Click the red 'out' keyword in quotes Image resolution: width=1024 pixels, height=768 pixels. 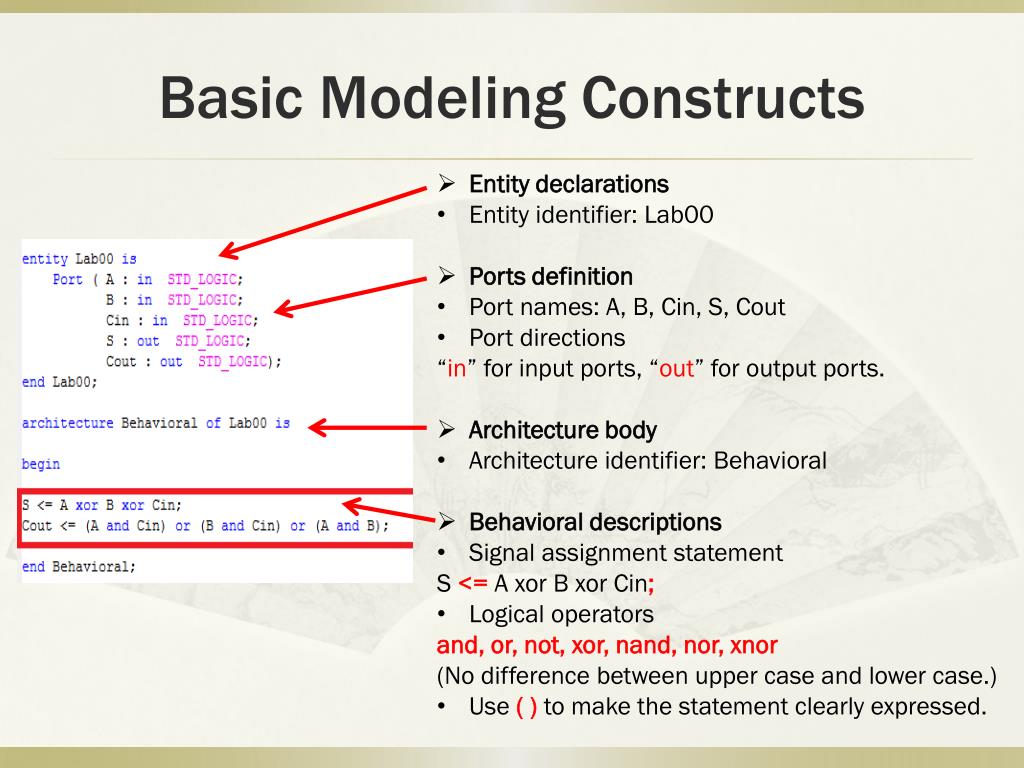tap(676, 369)
